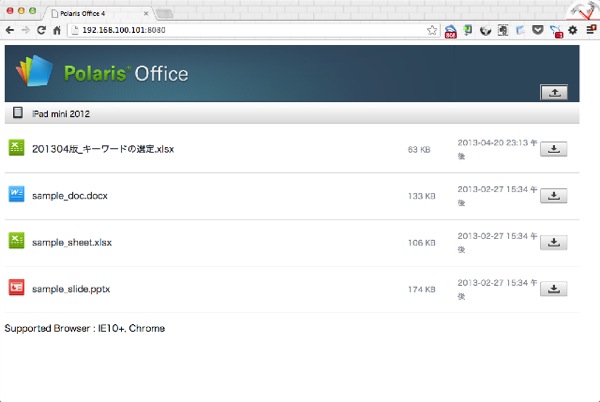
Task: Click the globe extension icon
Action: coord(485,31)
